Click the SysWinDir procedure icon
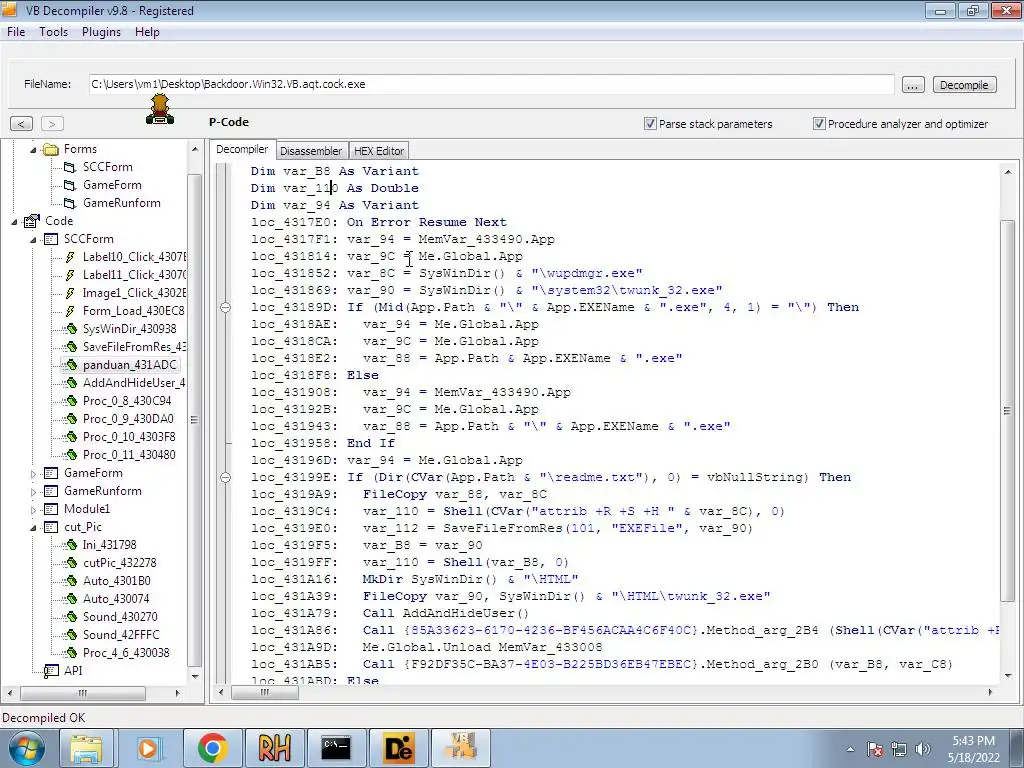Viewport: 1024px width, 768px height. click(70, 329)
